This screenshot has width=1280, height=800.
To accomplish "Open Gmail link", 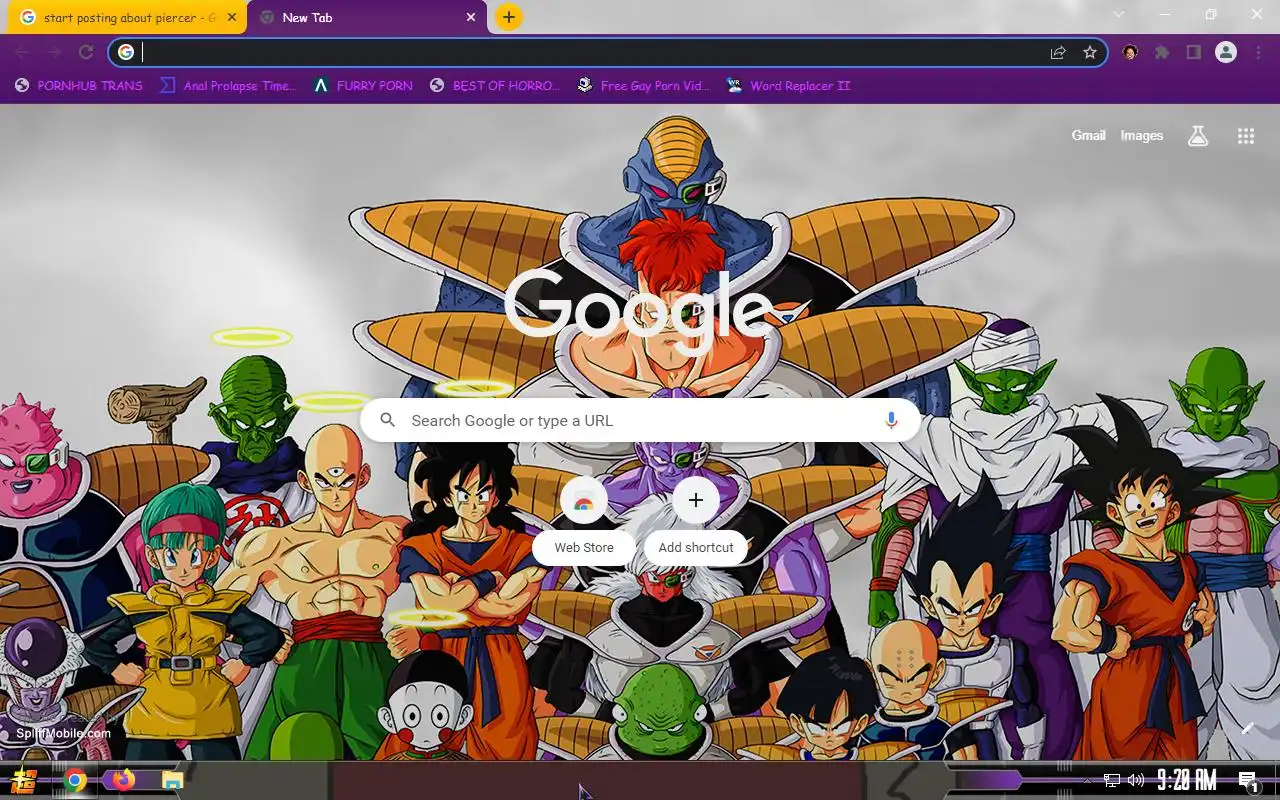I will (x=1089, y=135).
